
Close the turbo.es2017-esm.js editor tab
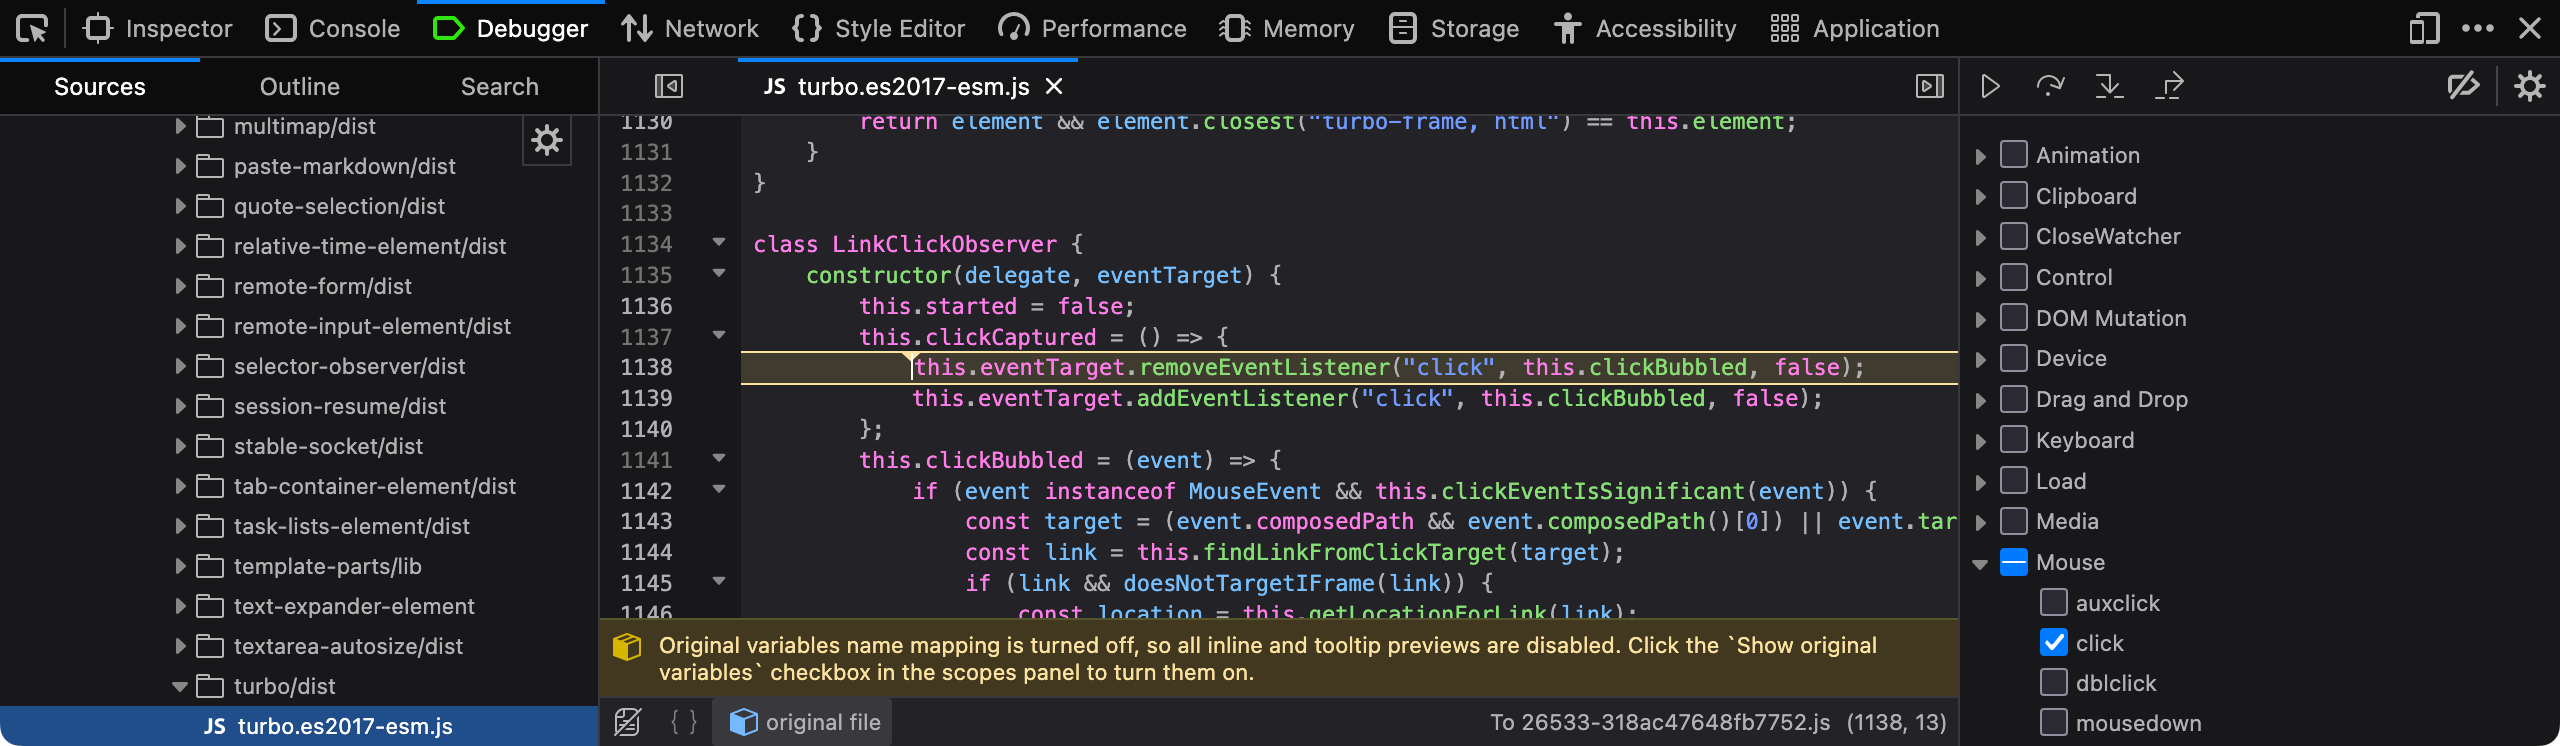[x=1054, y=87]
